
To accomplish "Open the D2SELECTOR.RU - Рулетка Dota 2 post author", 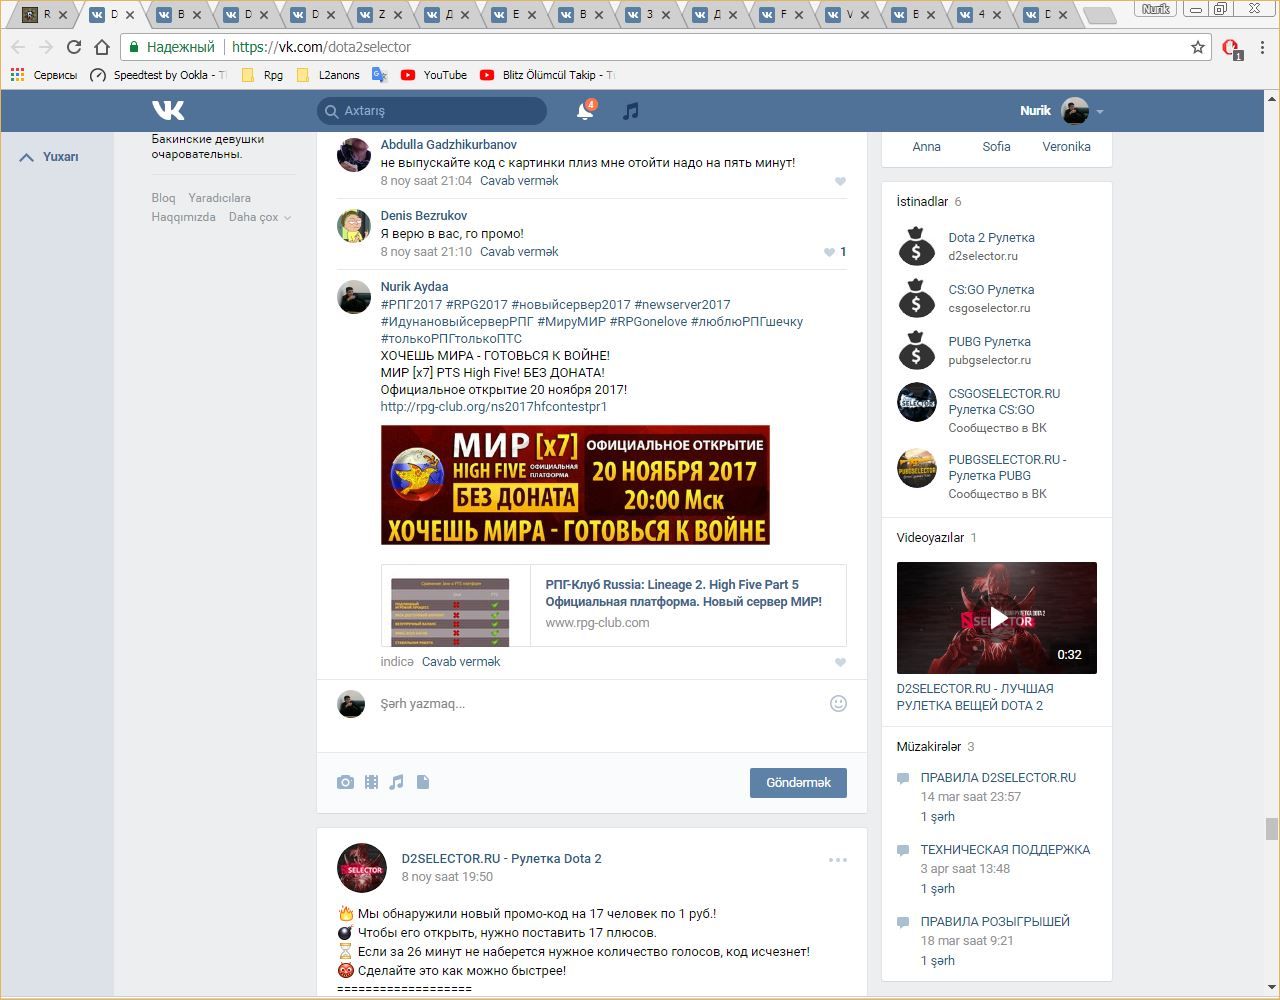I will pyautogui.click(x=501, y=859).
